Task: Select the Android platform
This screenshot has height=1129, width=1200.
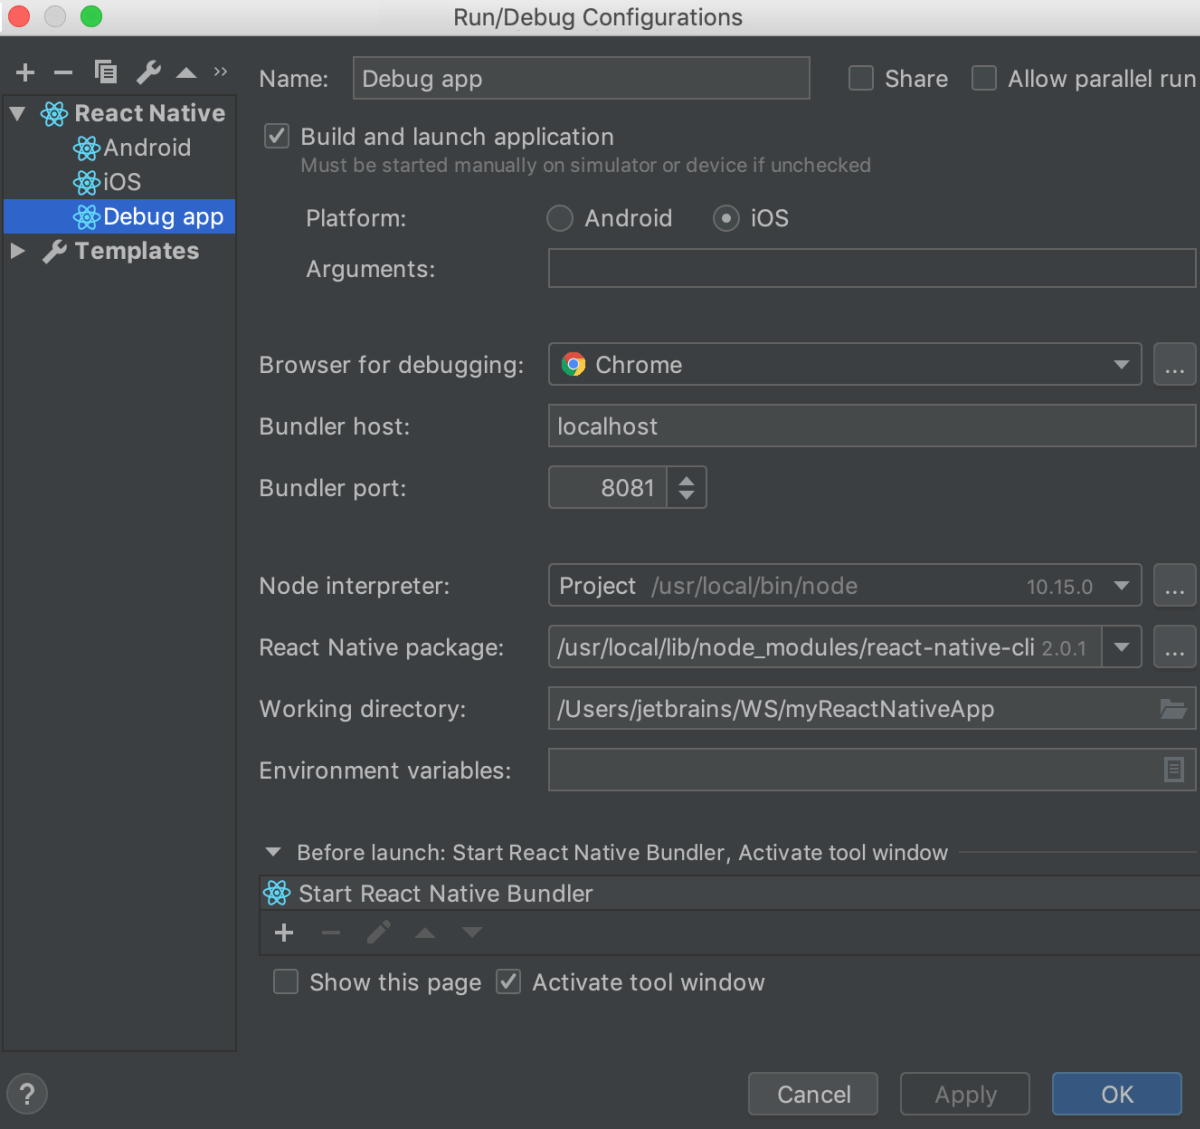Action: click(x=559, y=218)
